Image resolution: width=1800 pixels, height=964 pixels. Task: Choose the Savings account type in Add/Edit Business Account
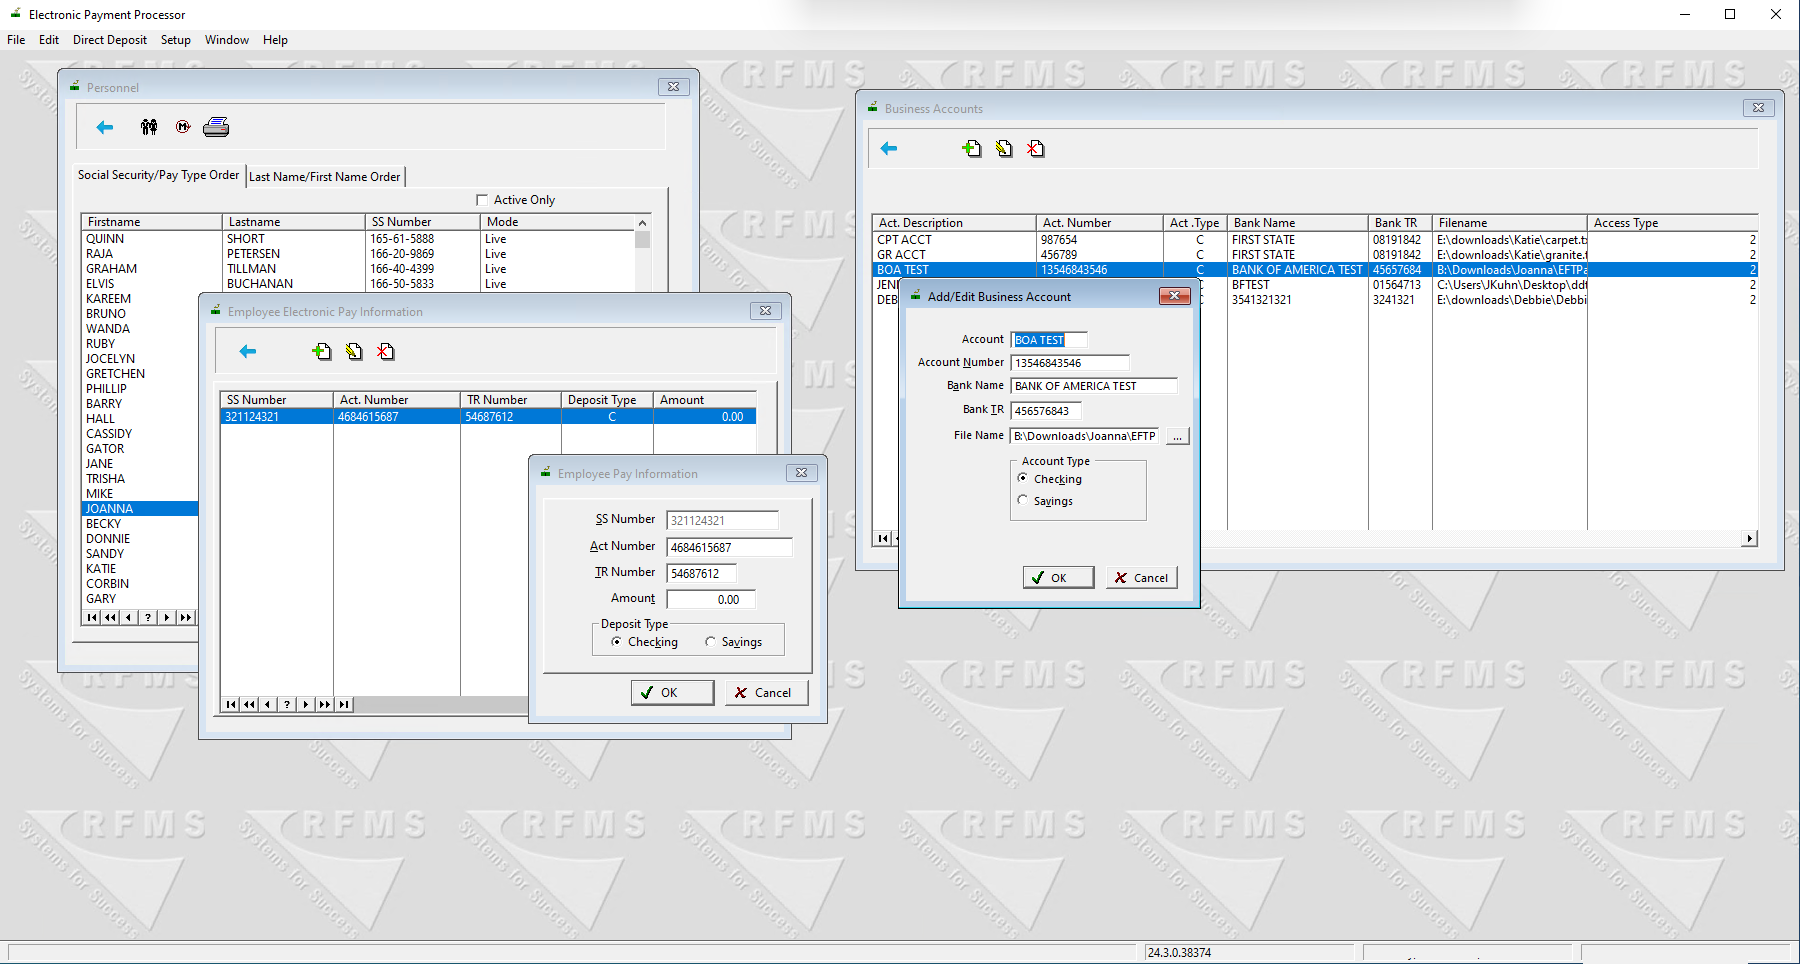pos(1023,501)
